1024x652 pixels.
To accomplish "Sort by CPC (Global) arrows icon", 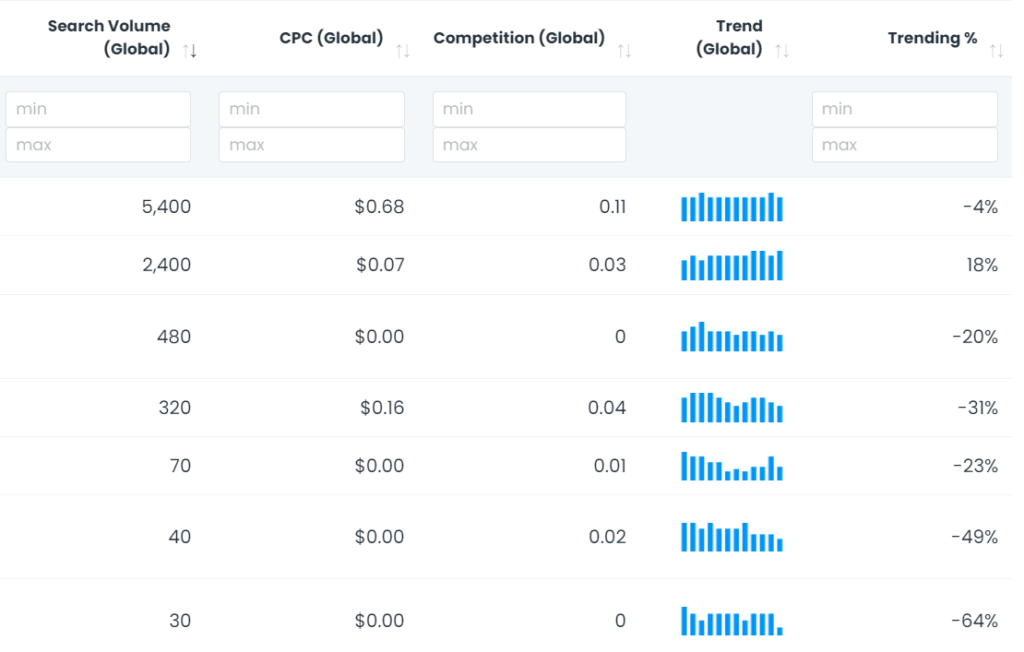I will pos(403,50).
